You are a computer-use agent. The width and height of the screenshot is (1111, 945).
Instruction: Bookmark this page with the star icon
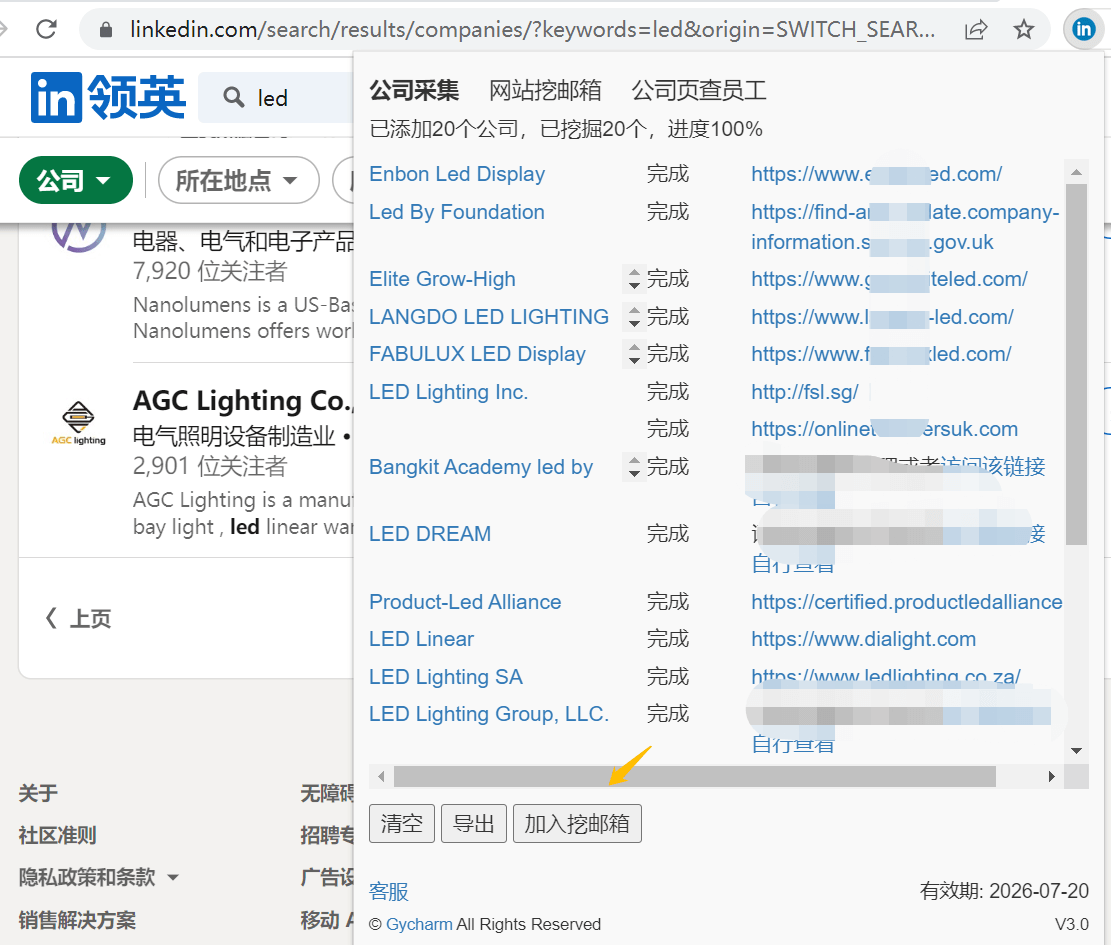tap(1023, 29)
